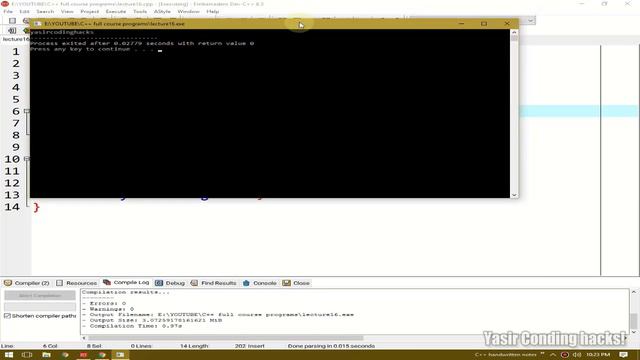Click the red Dev-C++ taskbar icon
Viewport: 640px width, 360px height.
(x=83, y=355)
